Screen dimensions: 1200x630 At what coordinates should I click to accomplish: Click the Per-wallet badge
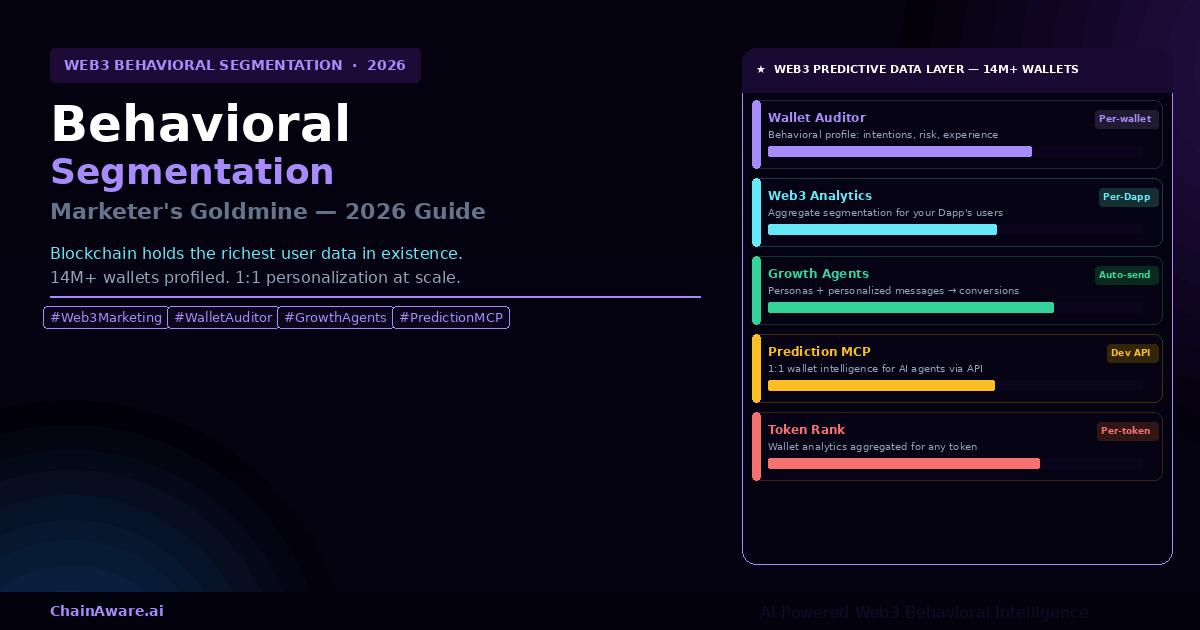[1125, 119]
